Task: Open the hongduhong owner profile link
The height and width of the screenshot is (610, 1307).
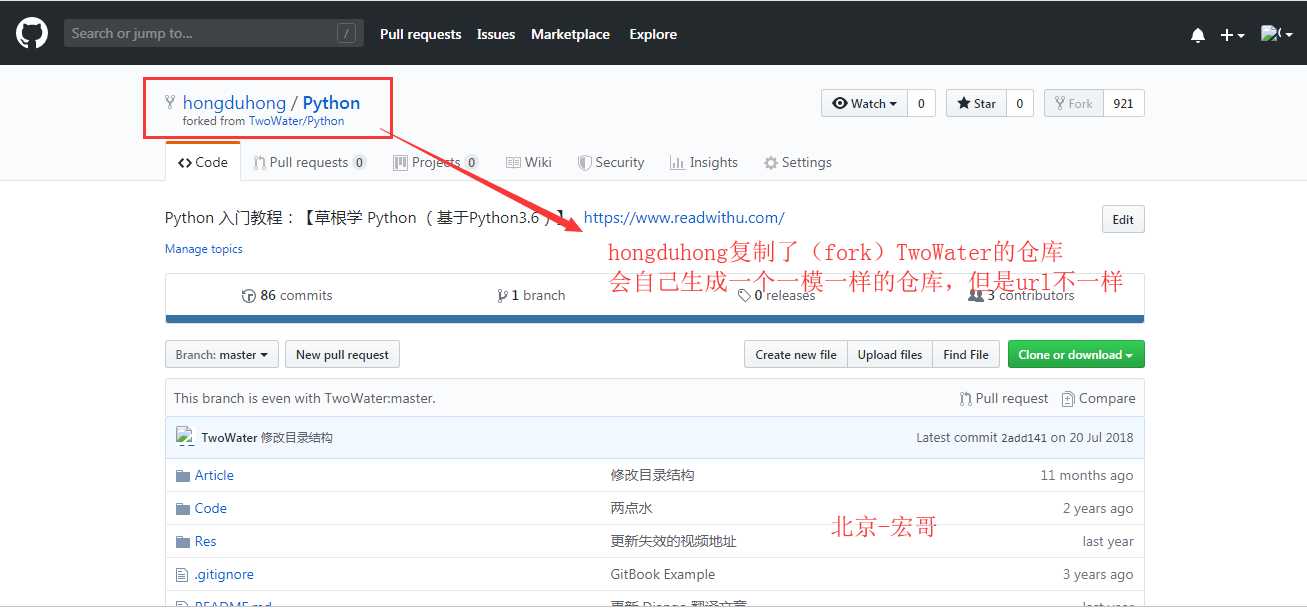Action: [x=234, y=103]
